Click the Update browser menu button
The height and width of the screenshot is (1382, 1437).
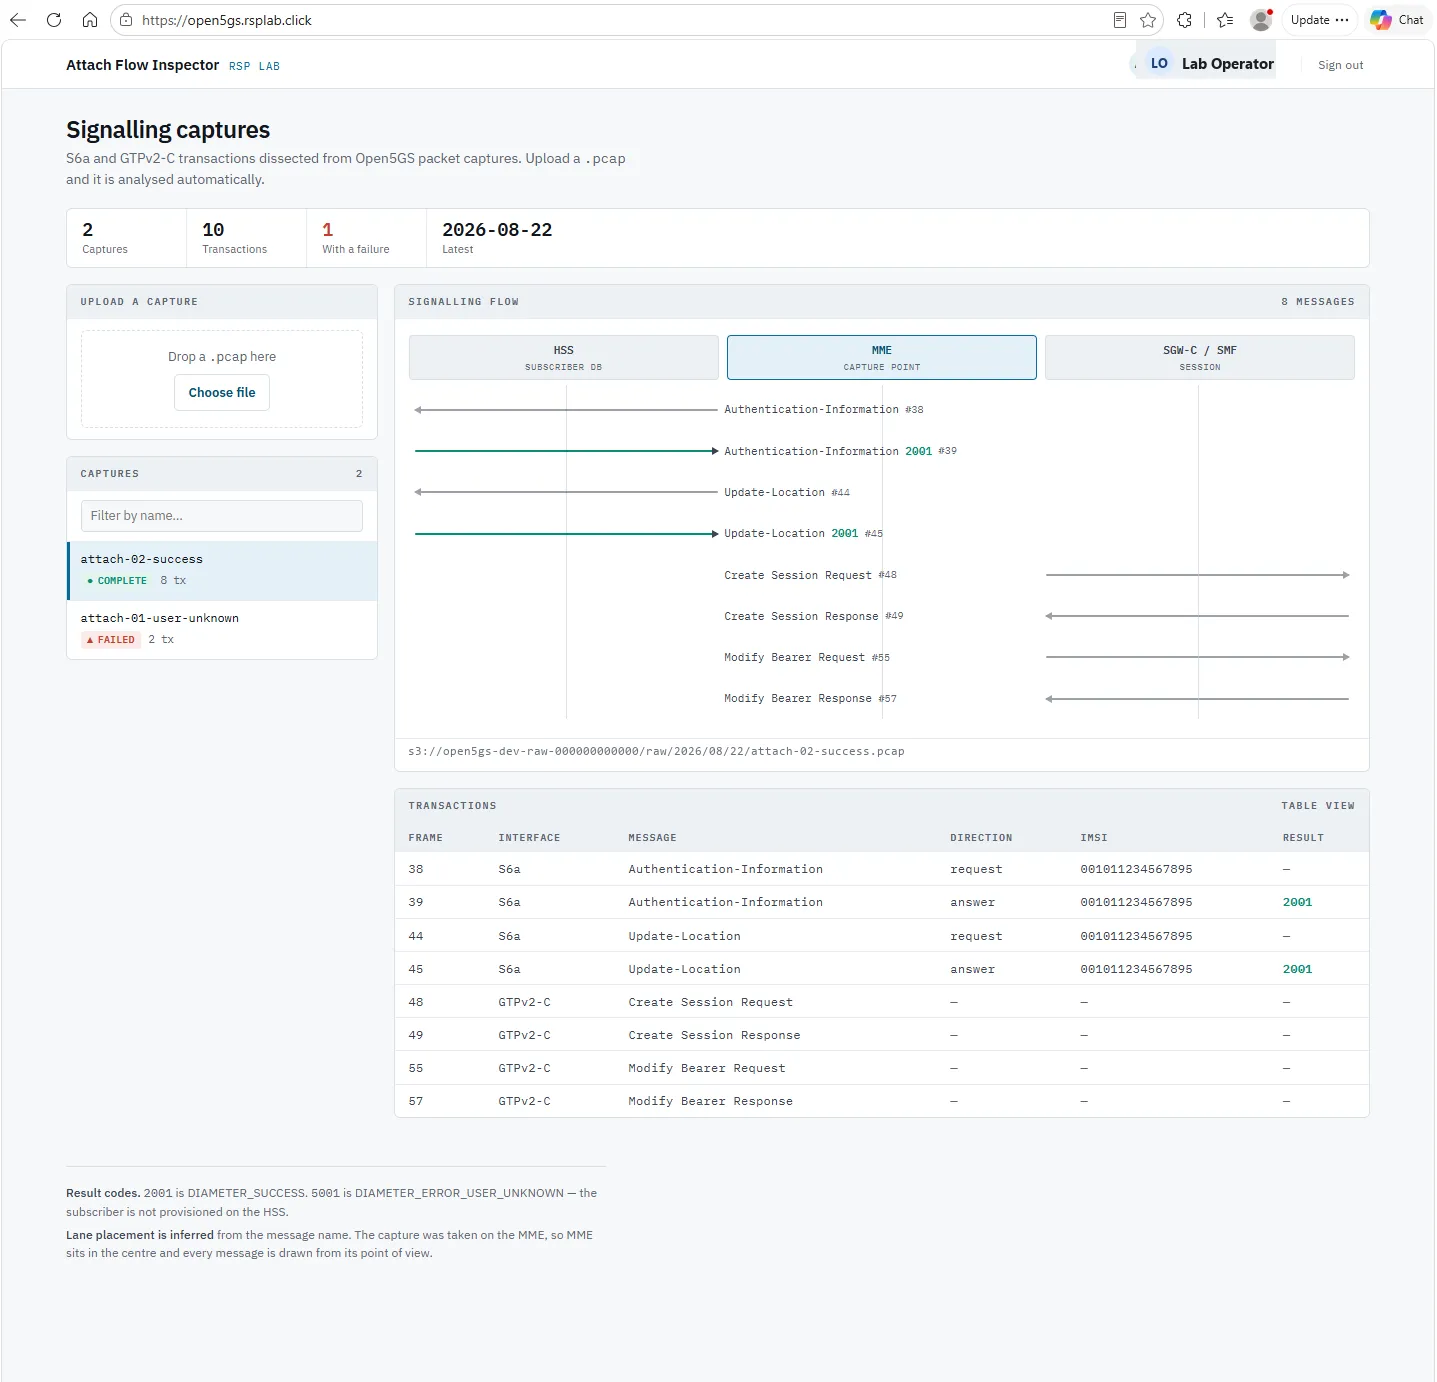[1319, 20]
